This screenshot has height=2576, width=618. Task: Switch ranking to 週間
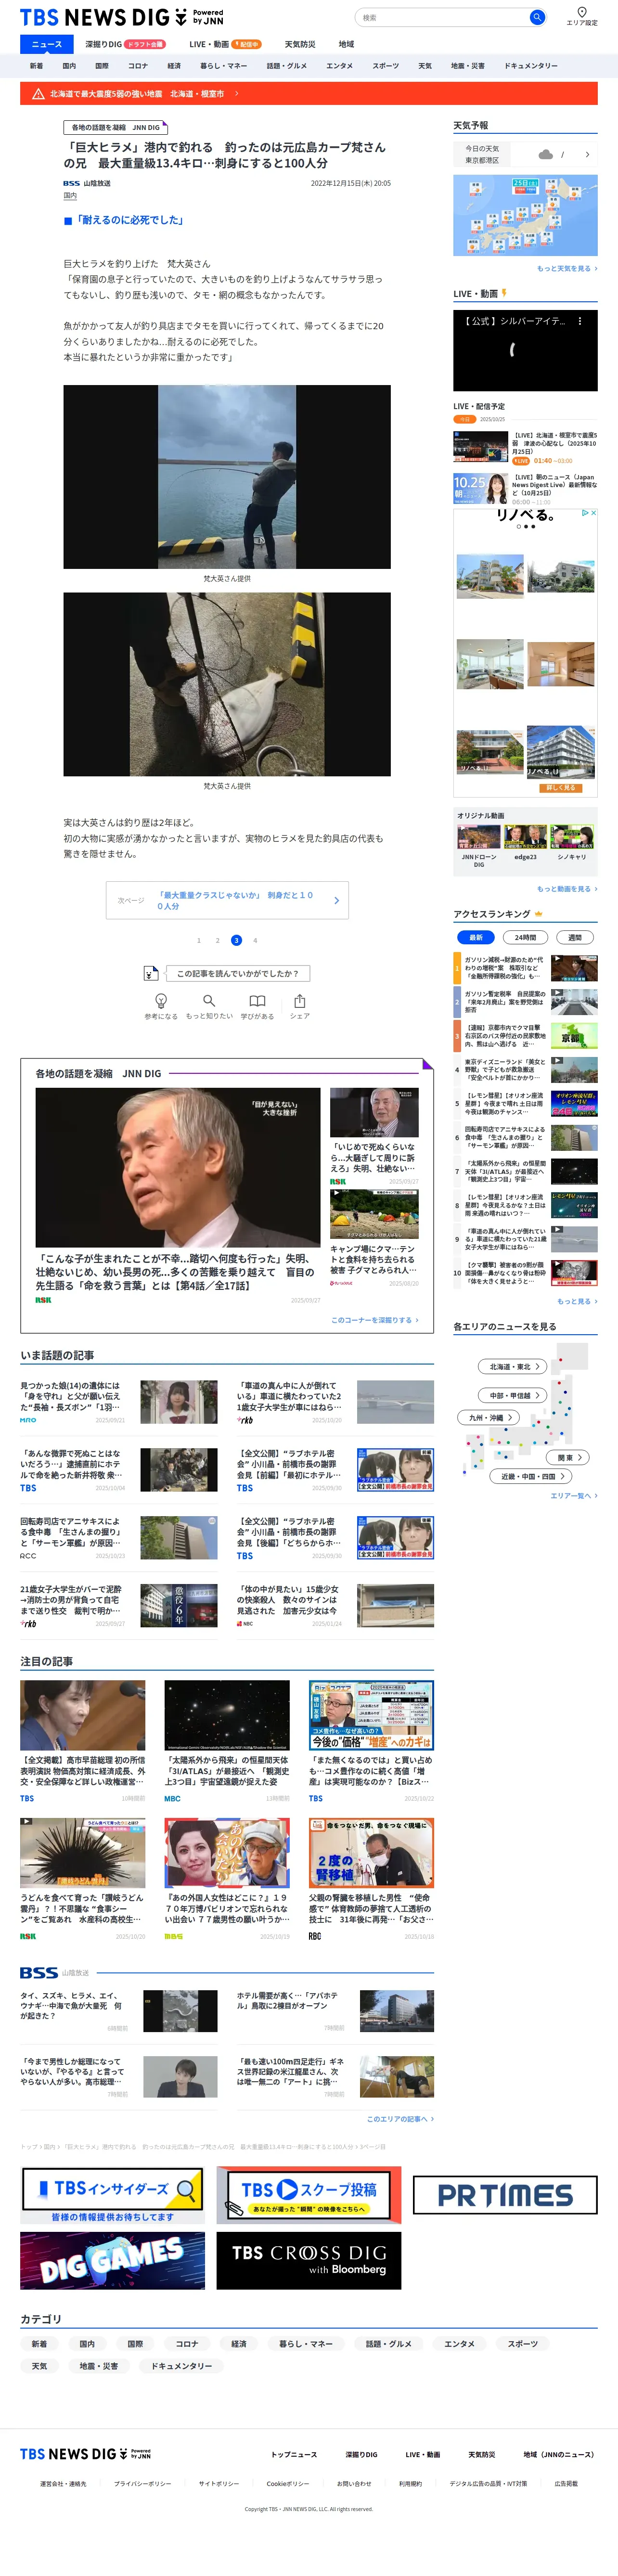point(575,937)
